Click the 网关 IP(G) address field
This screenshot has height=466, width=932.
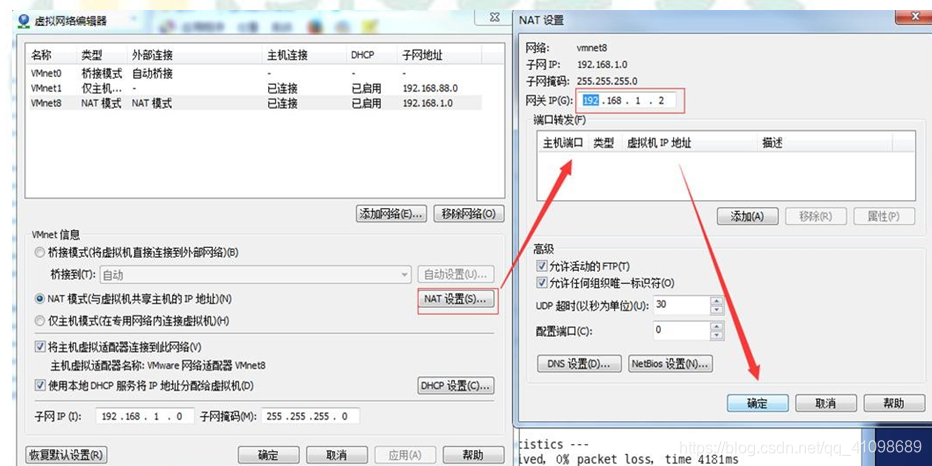click(627, 100)
